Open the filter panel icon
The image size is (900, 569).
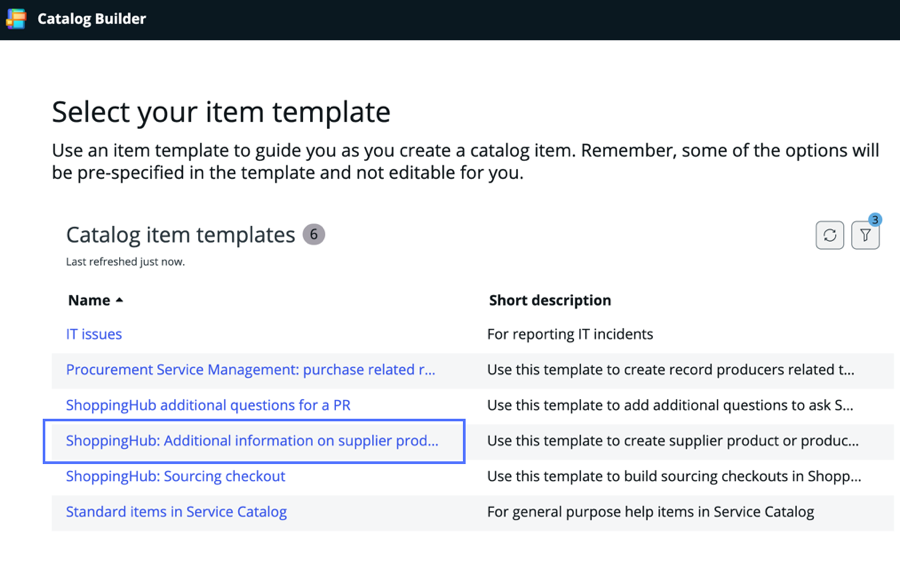coord(865,235)
